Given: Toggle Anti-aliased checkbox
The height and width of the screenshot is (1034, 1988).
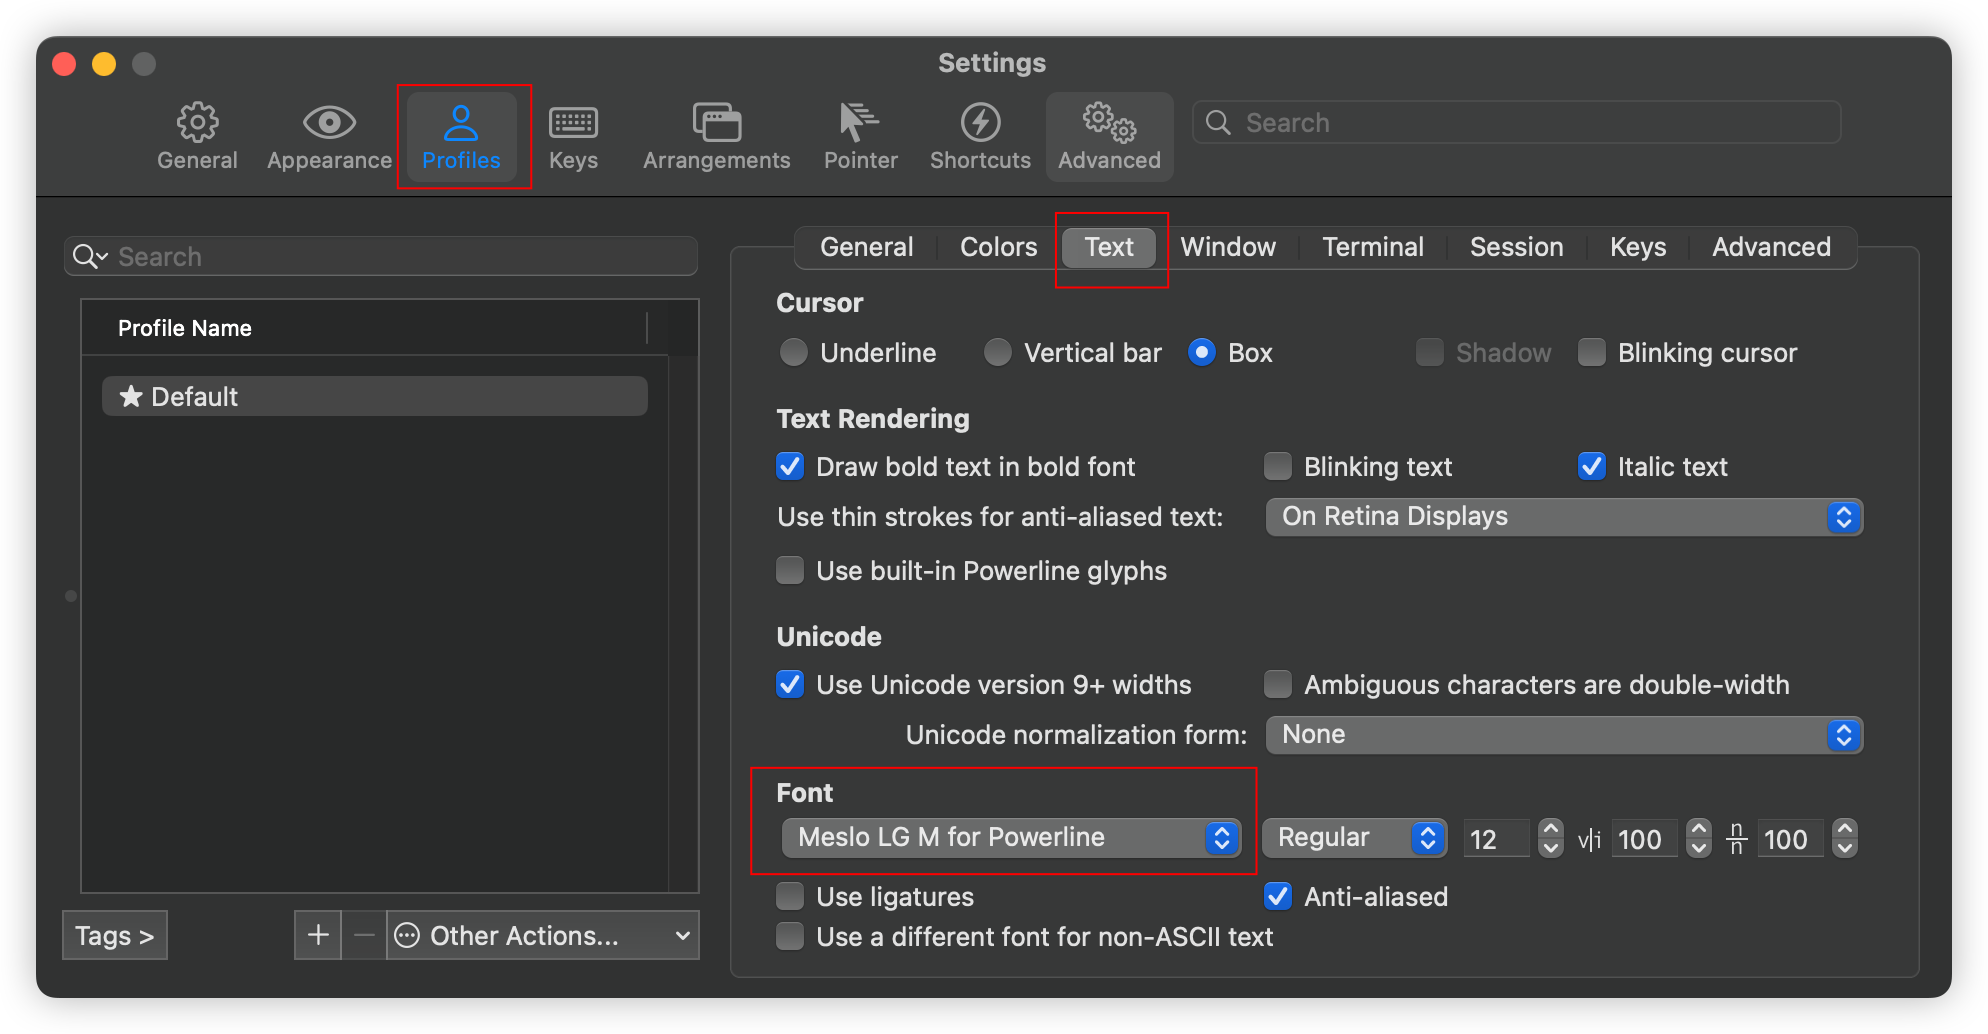Looking at the screenshot, I should (1278, 896).
